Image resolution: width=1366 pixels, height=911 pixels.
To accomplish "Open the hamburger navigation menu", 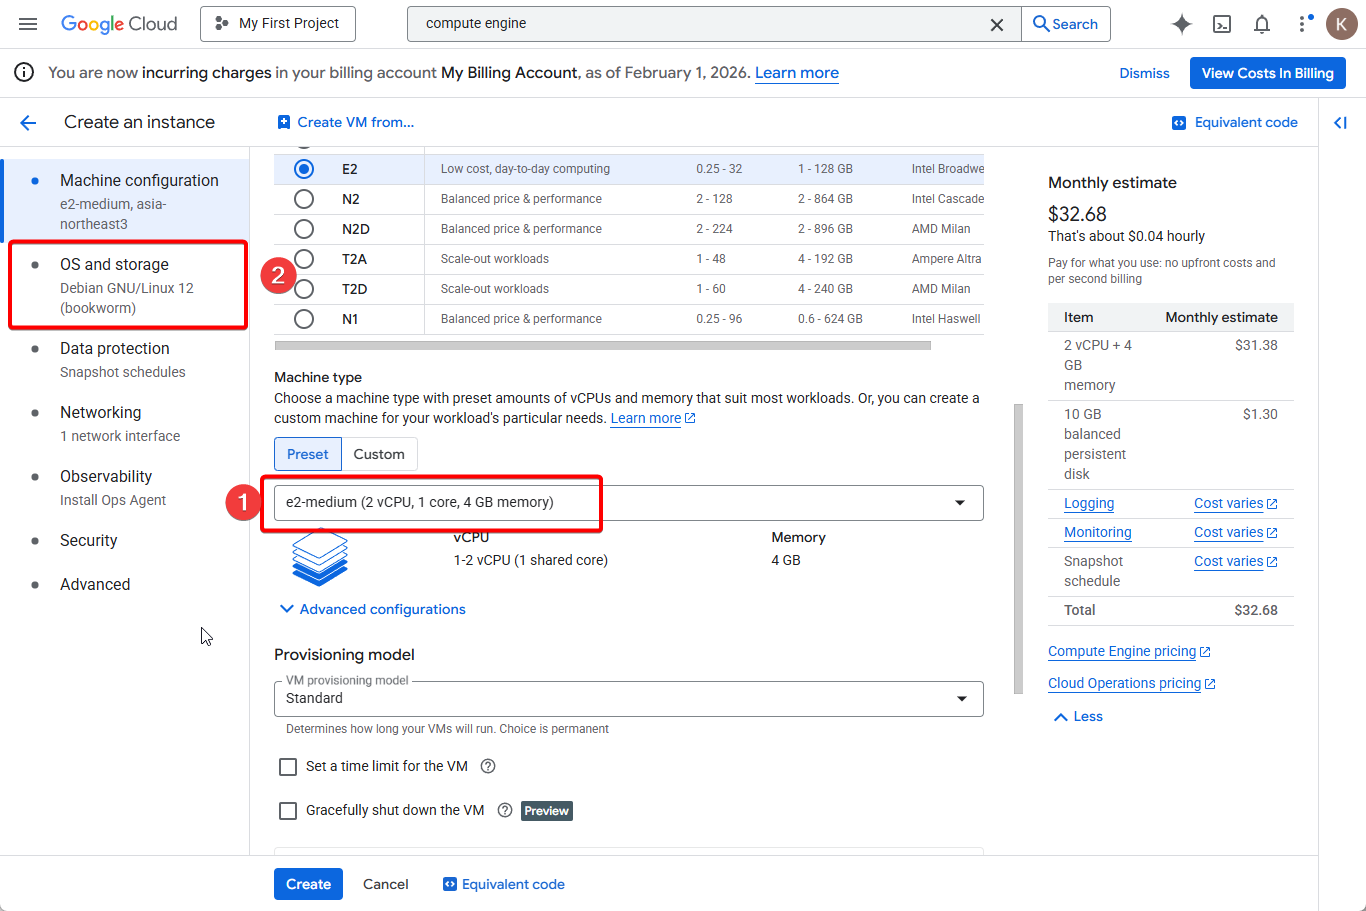I will point(28,24).
